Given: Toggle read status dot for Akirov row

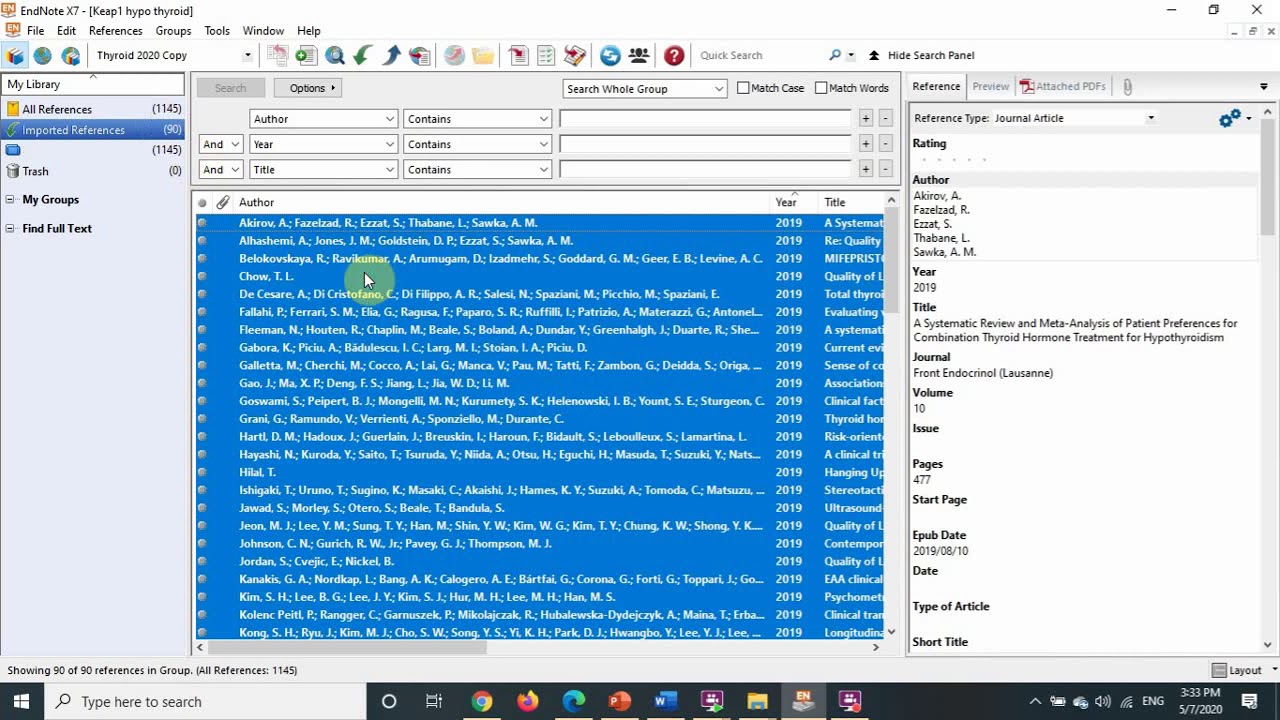Looking at the screenshot, I should point(202,223).
